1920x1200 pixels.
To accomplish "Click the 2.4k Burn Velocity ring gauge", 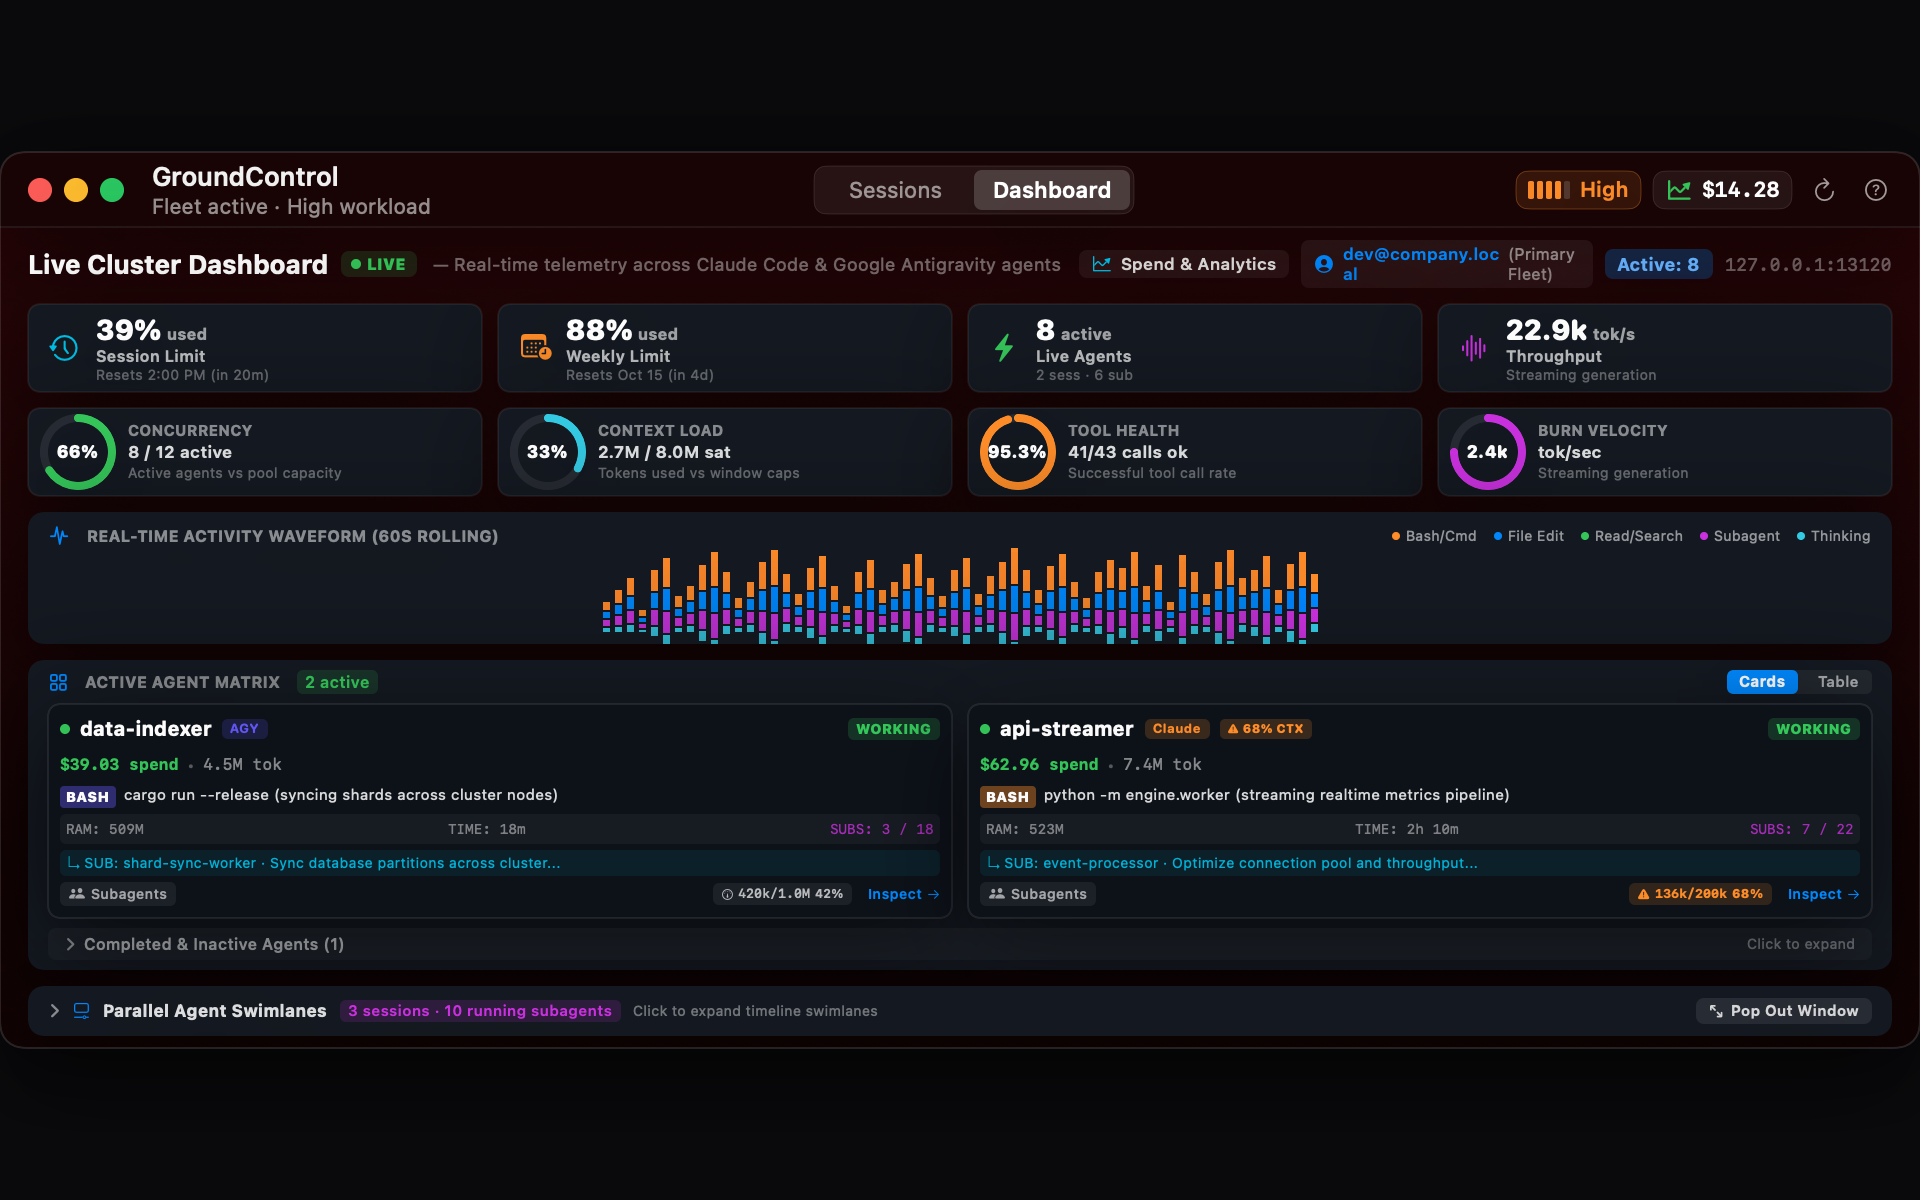I will pos(1487,452).
